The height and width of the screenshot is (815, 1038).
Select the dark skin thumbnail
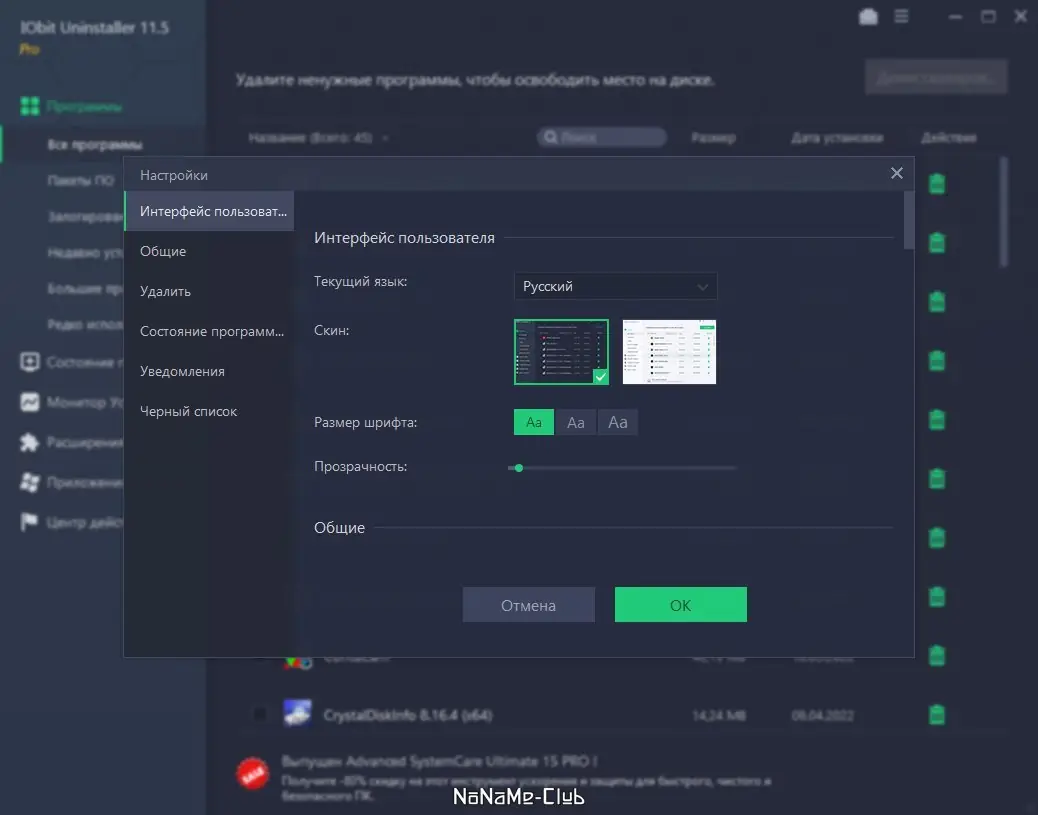point(561,352)
